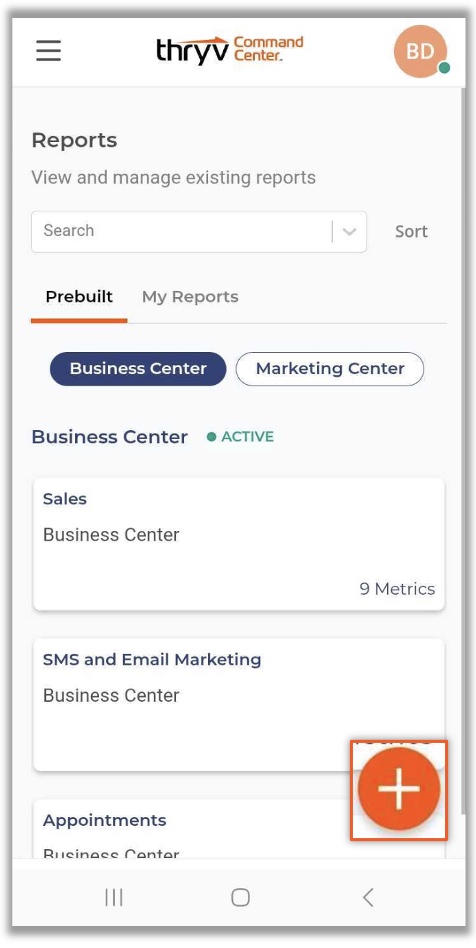This screenshot has width=476, height=948.
Task: Open the SMS and Email Marketing report
Action: (x=239, y=705)
